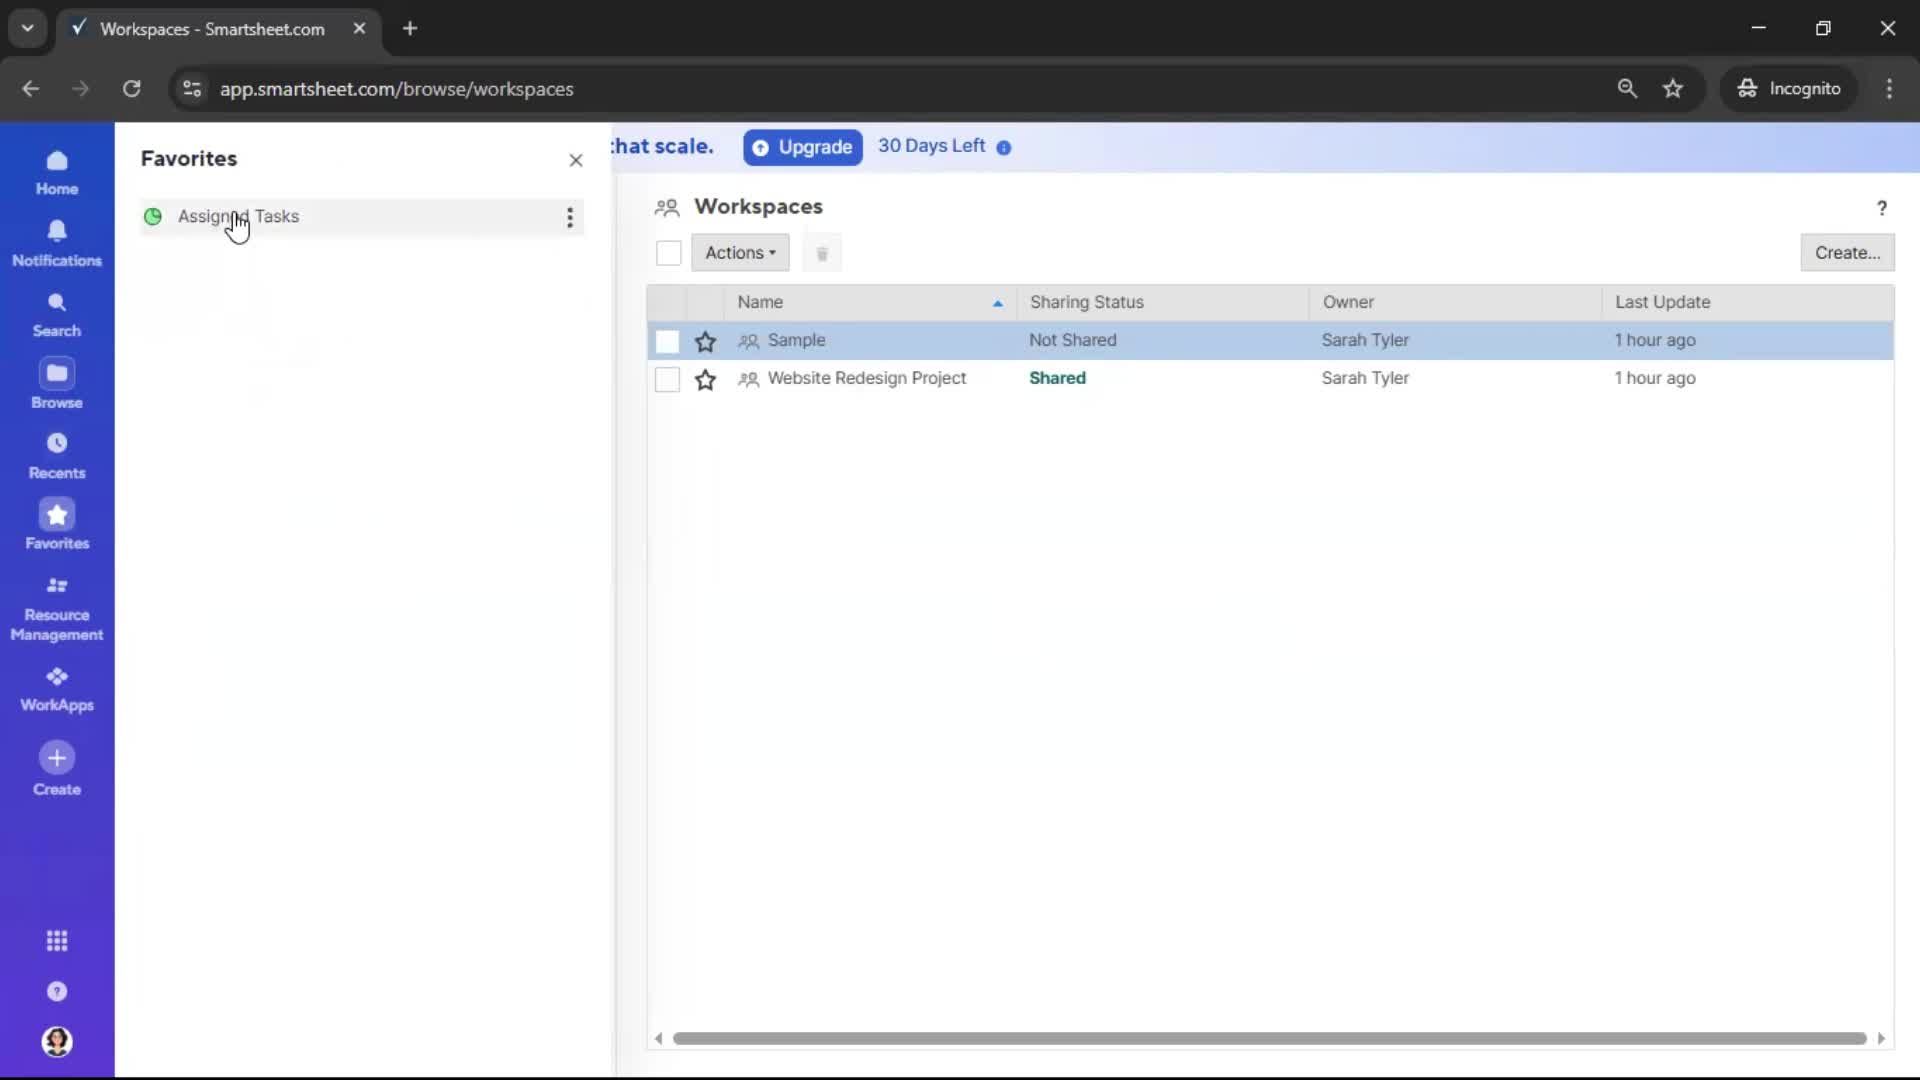Open WorkApps from the sidebar
Viewport: 1920px width, 1080px height.
pyautogui.click(x=57, y=686)
